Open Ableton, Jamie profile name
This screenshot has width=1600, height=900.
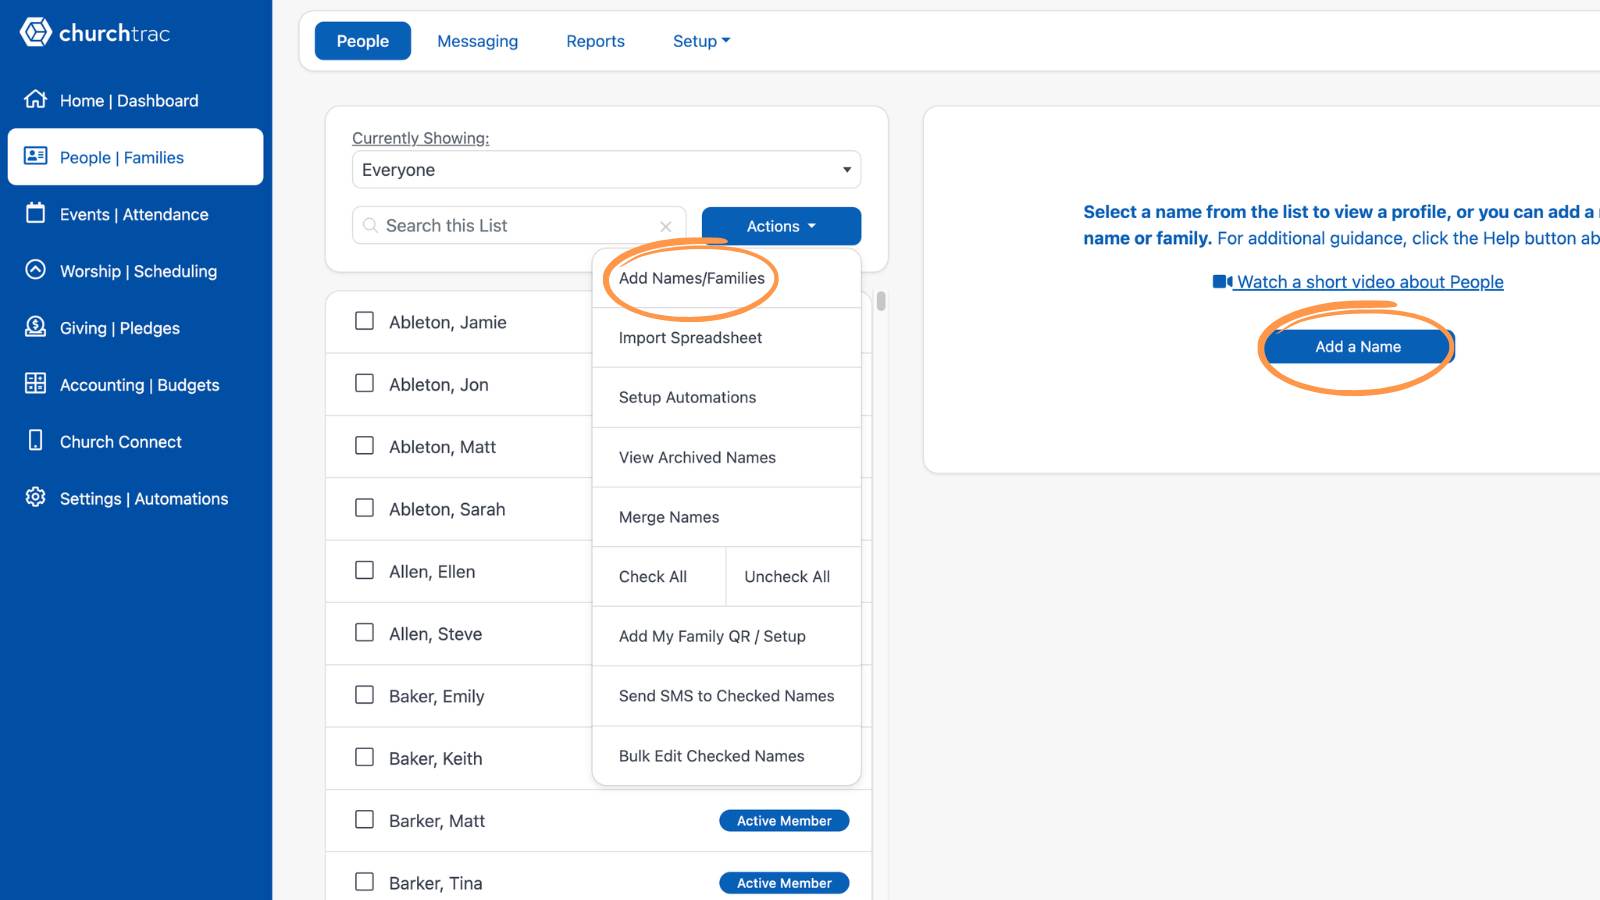[x=448, y=322]
